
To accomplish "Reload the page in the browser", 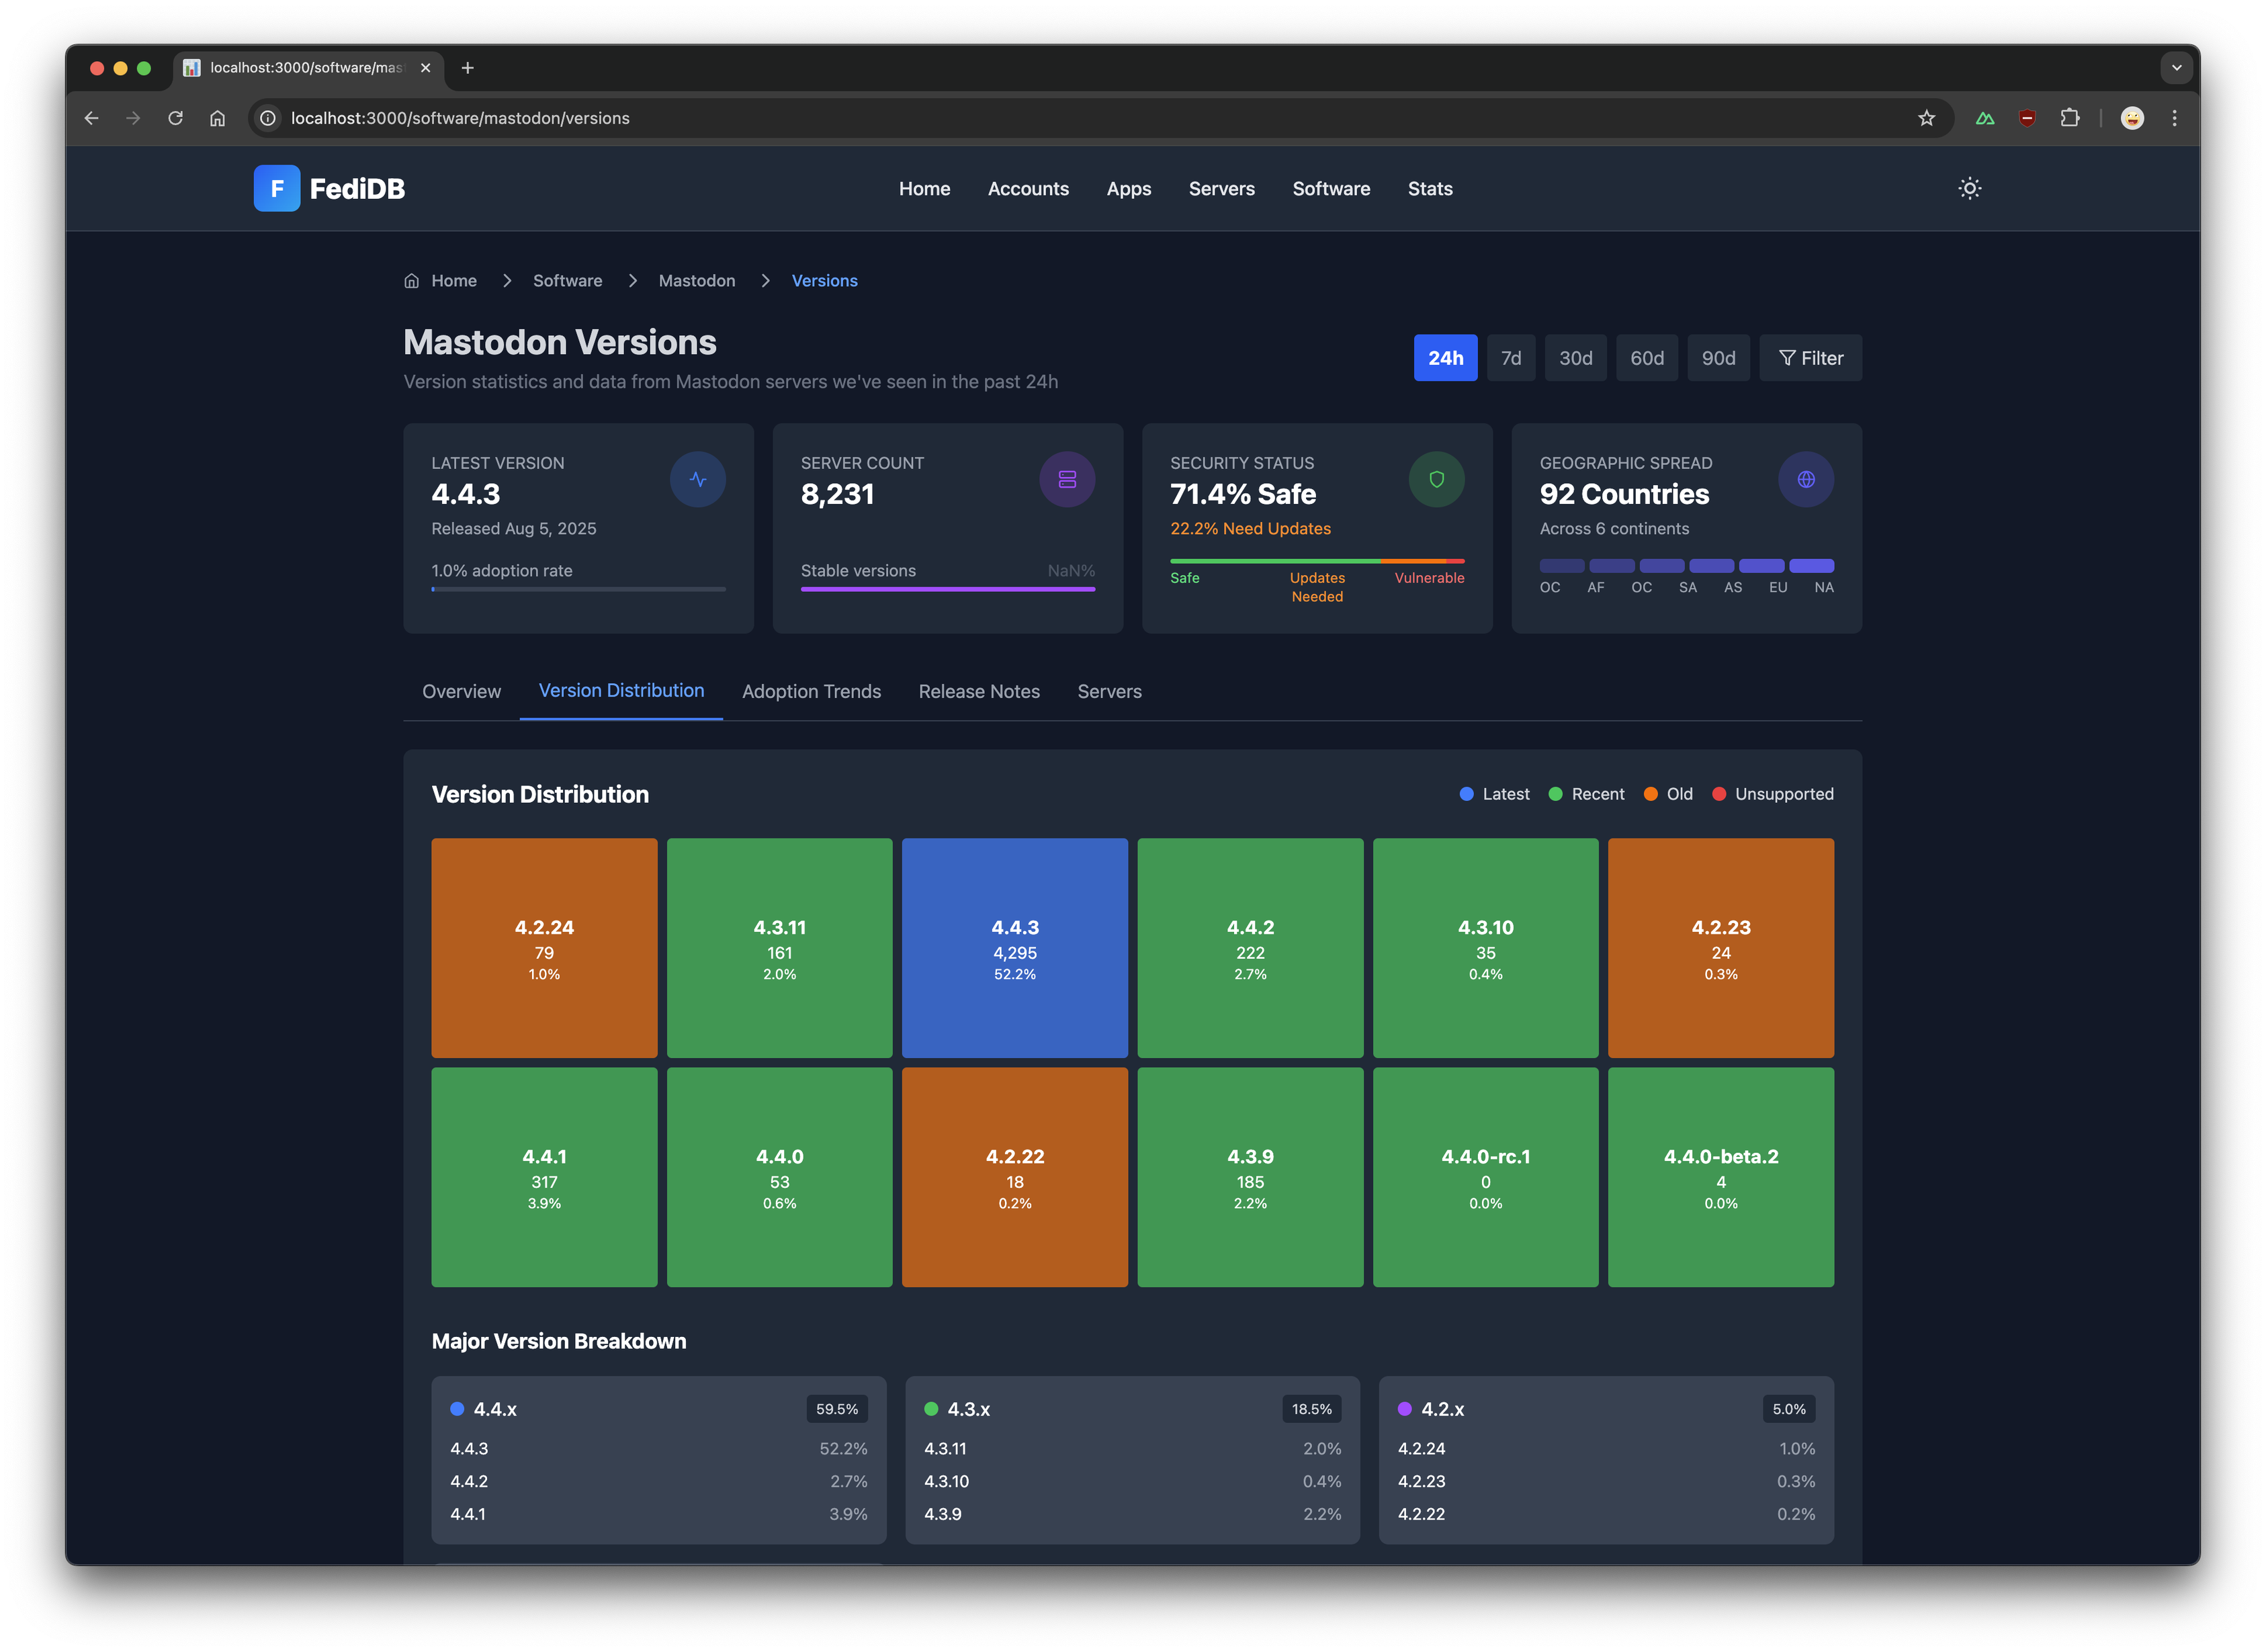I will [x=176, y=118].
